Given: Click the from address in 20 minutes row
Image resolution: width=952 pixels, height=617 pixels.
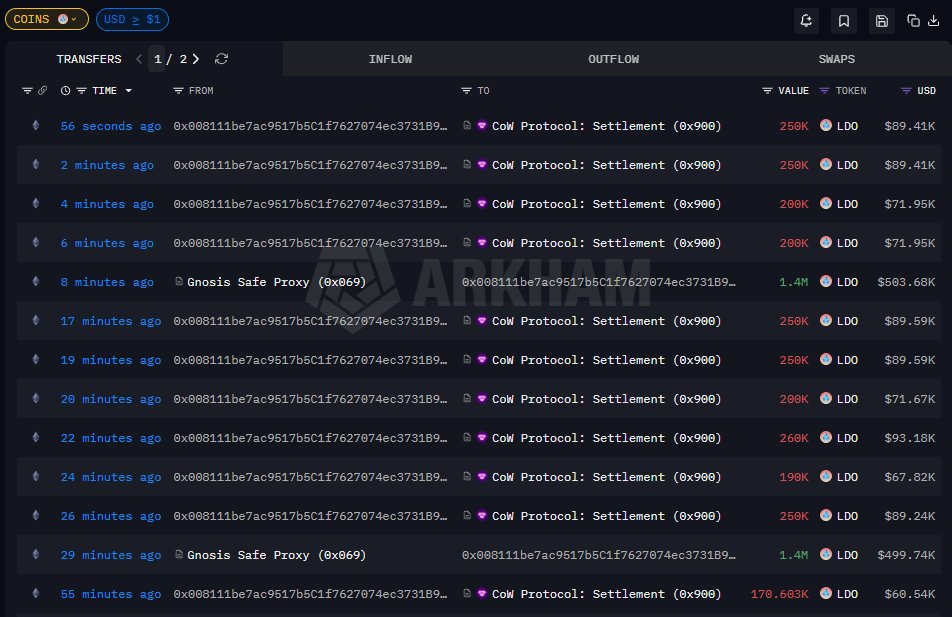Looking at the screenshot, I should [310, 399].
